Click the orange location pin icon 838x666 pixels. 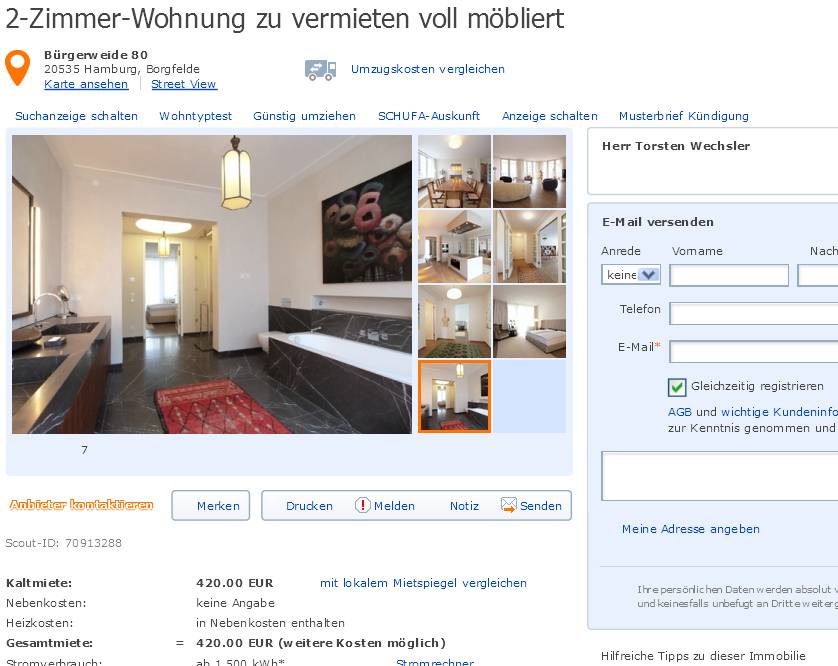click(x=17, y=67)
